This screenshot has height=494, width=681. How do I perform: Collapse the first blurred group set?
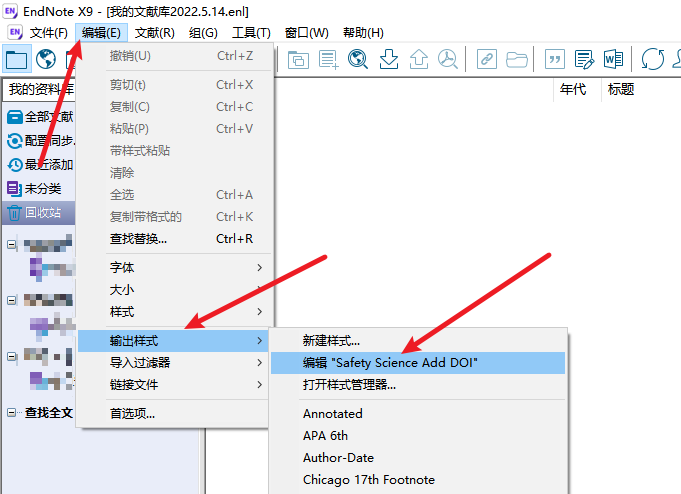[x=12, y=245]
